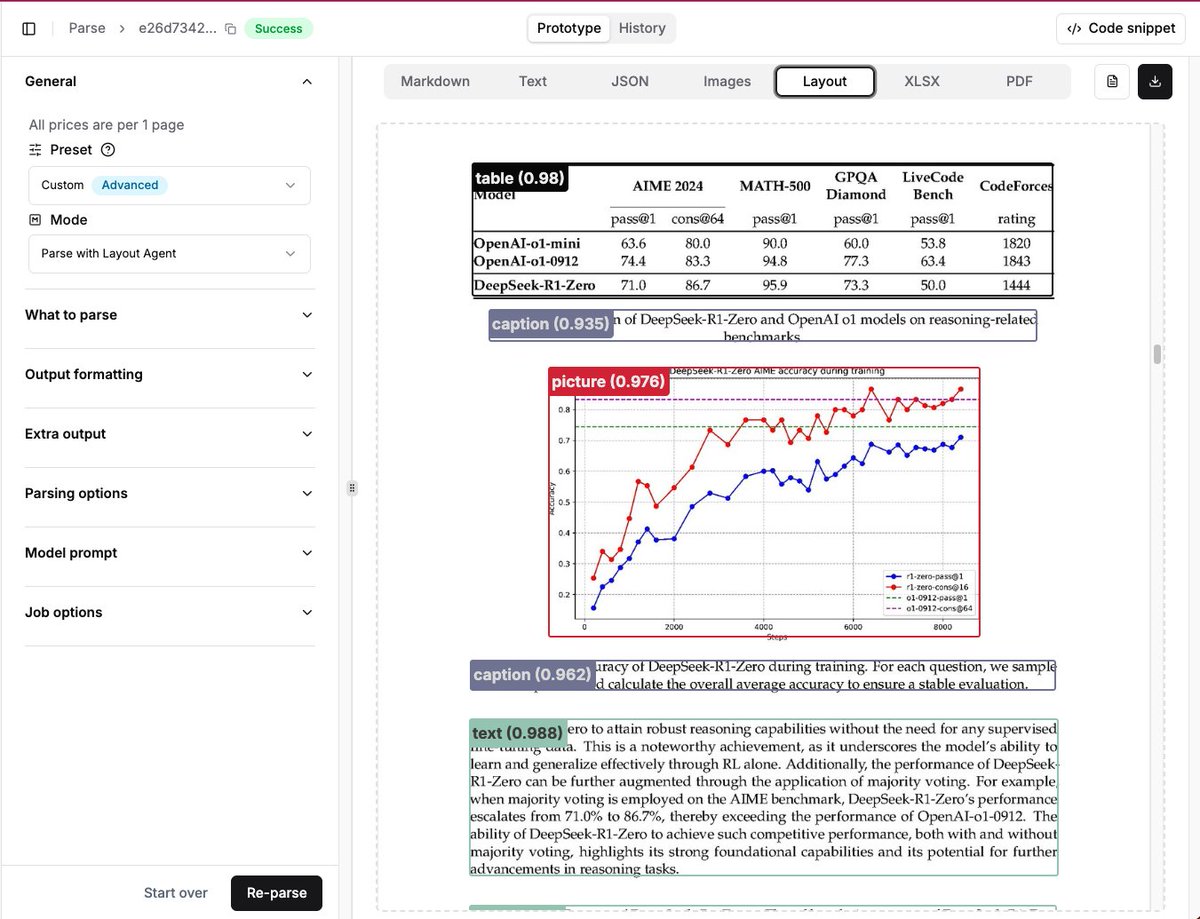Image resolution: width=1200 pixels, height=919 pixels.
Task: Select the Markdown output tab
Action: (435, 82)
